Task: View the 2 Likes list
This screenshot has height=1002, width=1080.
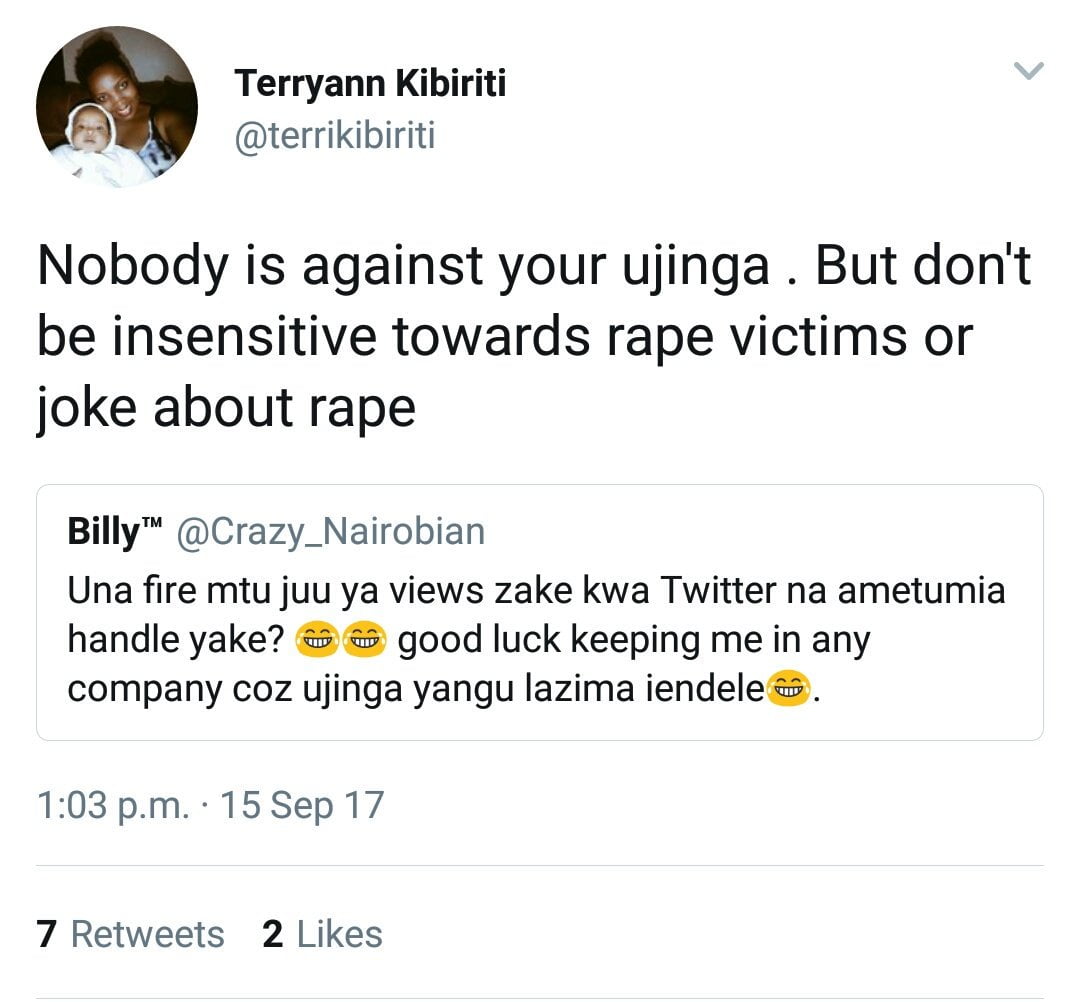Action: coord(322,934)
